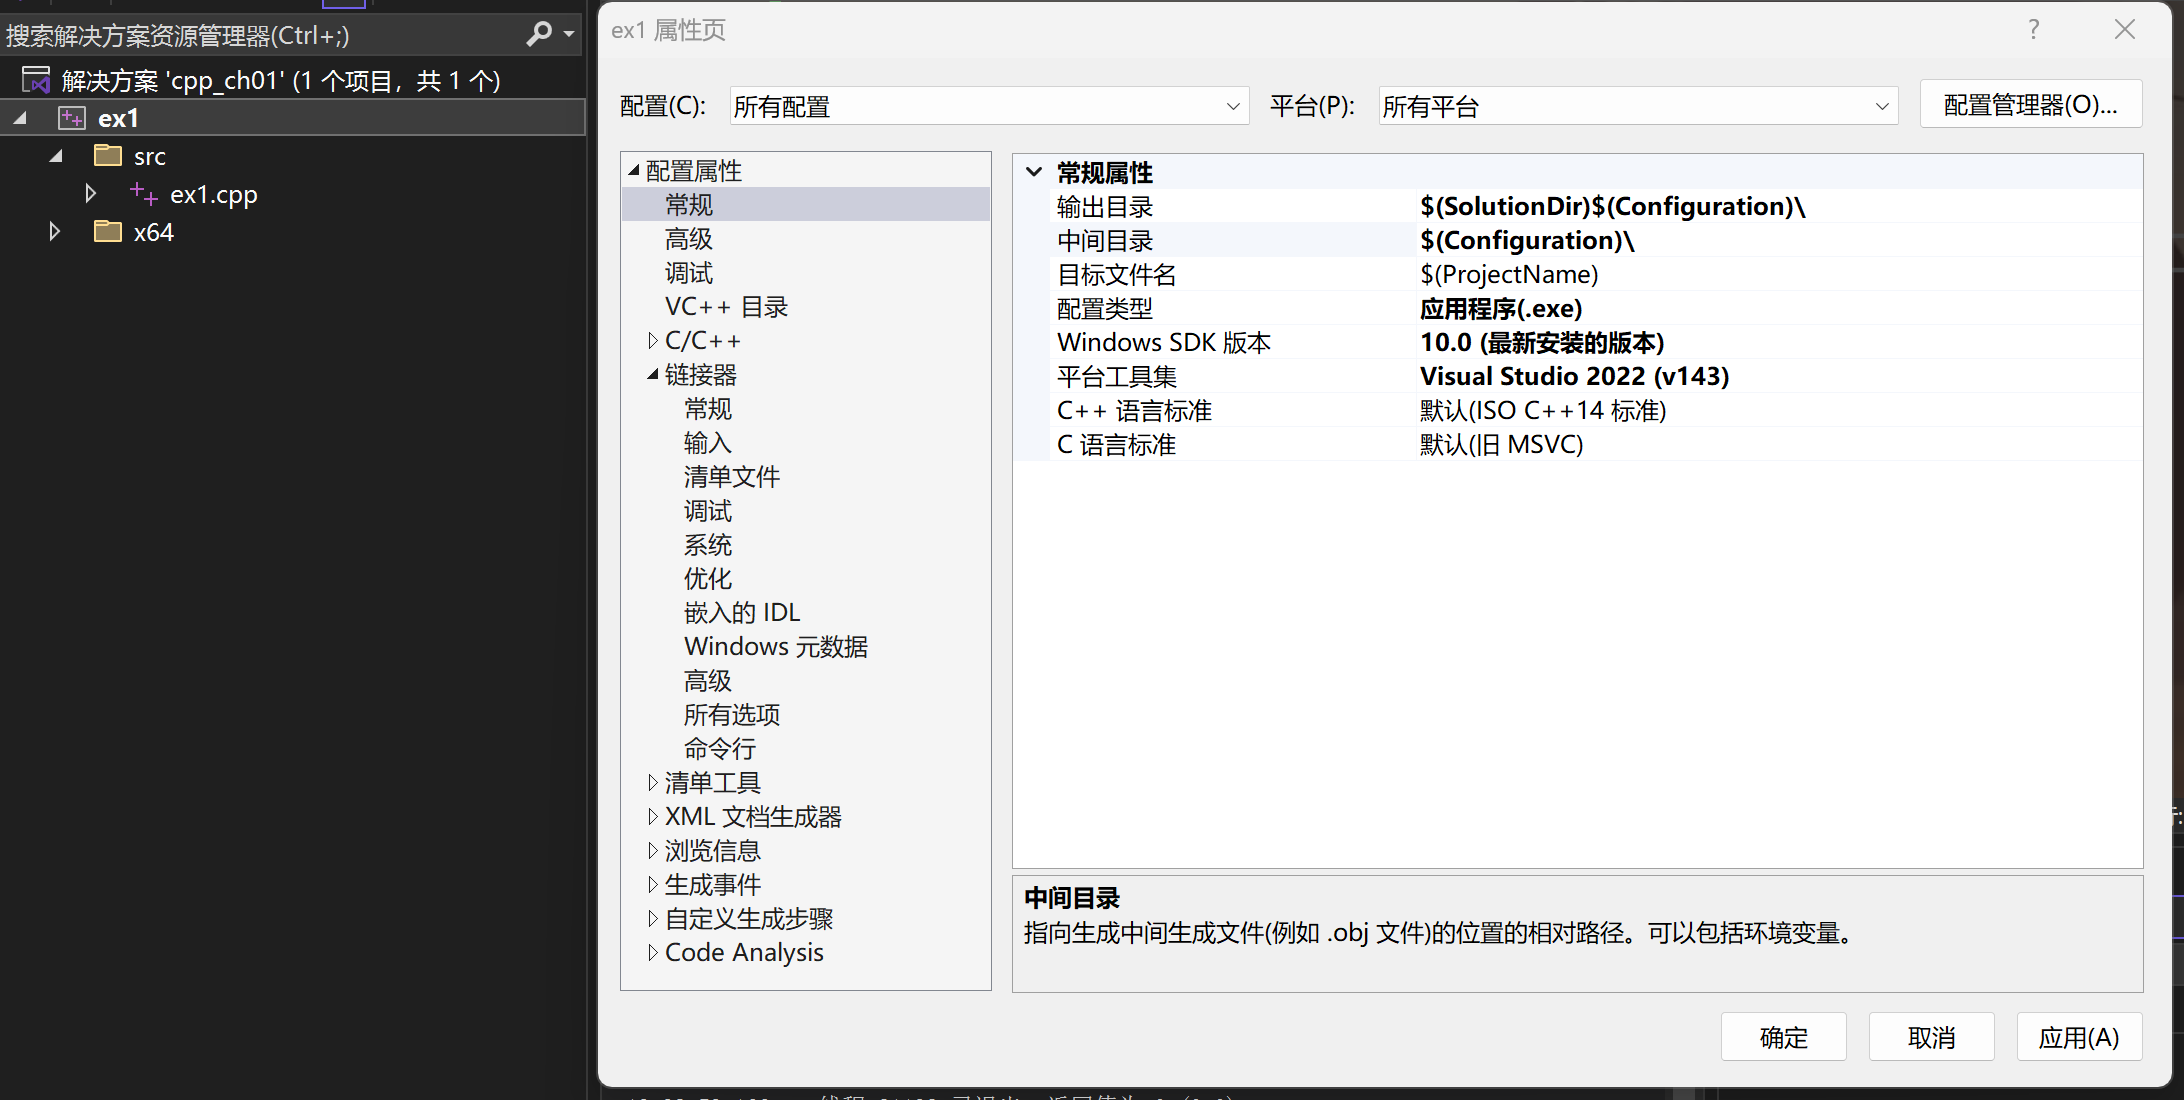Click the 配置管理器(O)... button
The image size is (2184, 1100).
pos(2030,105)
